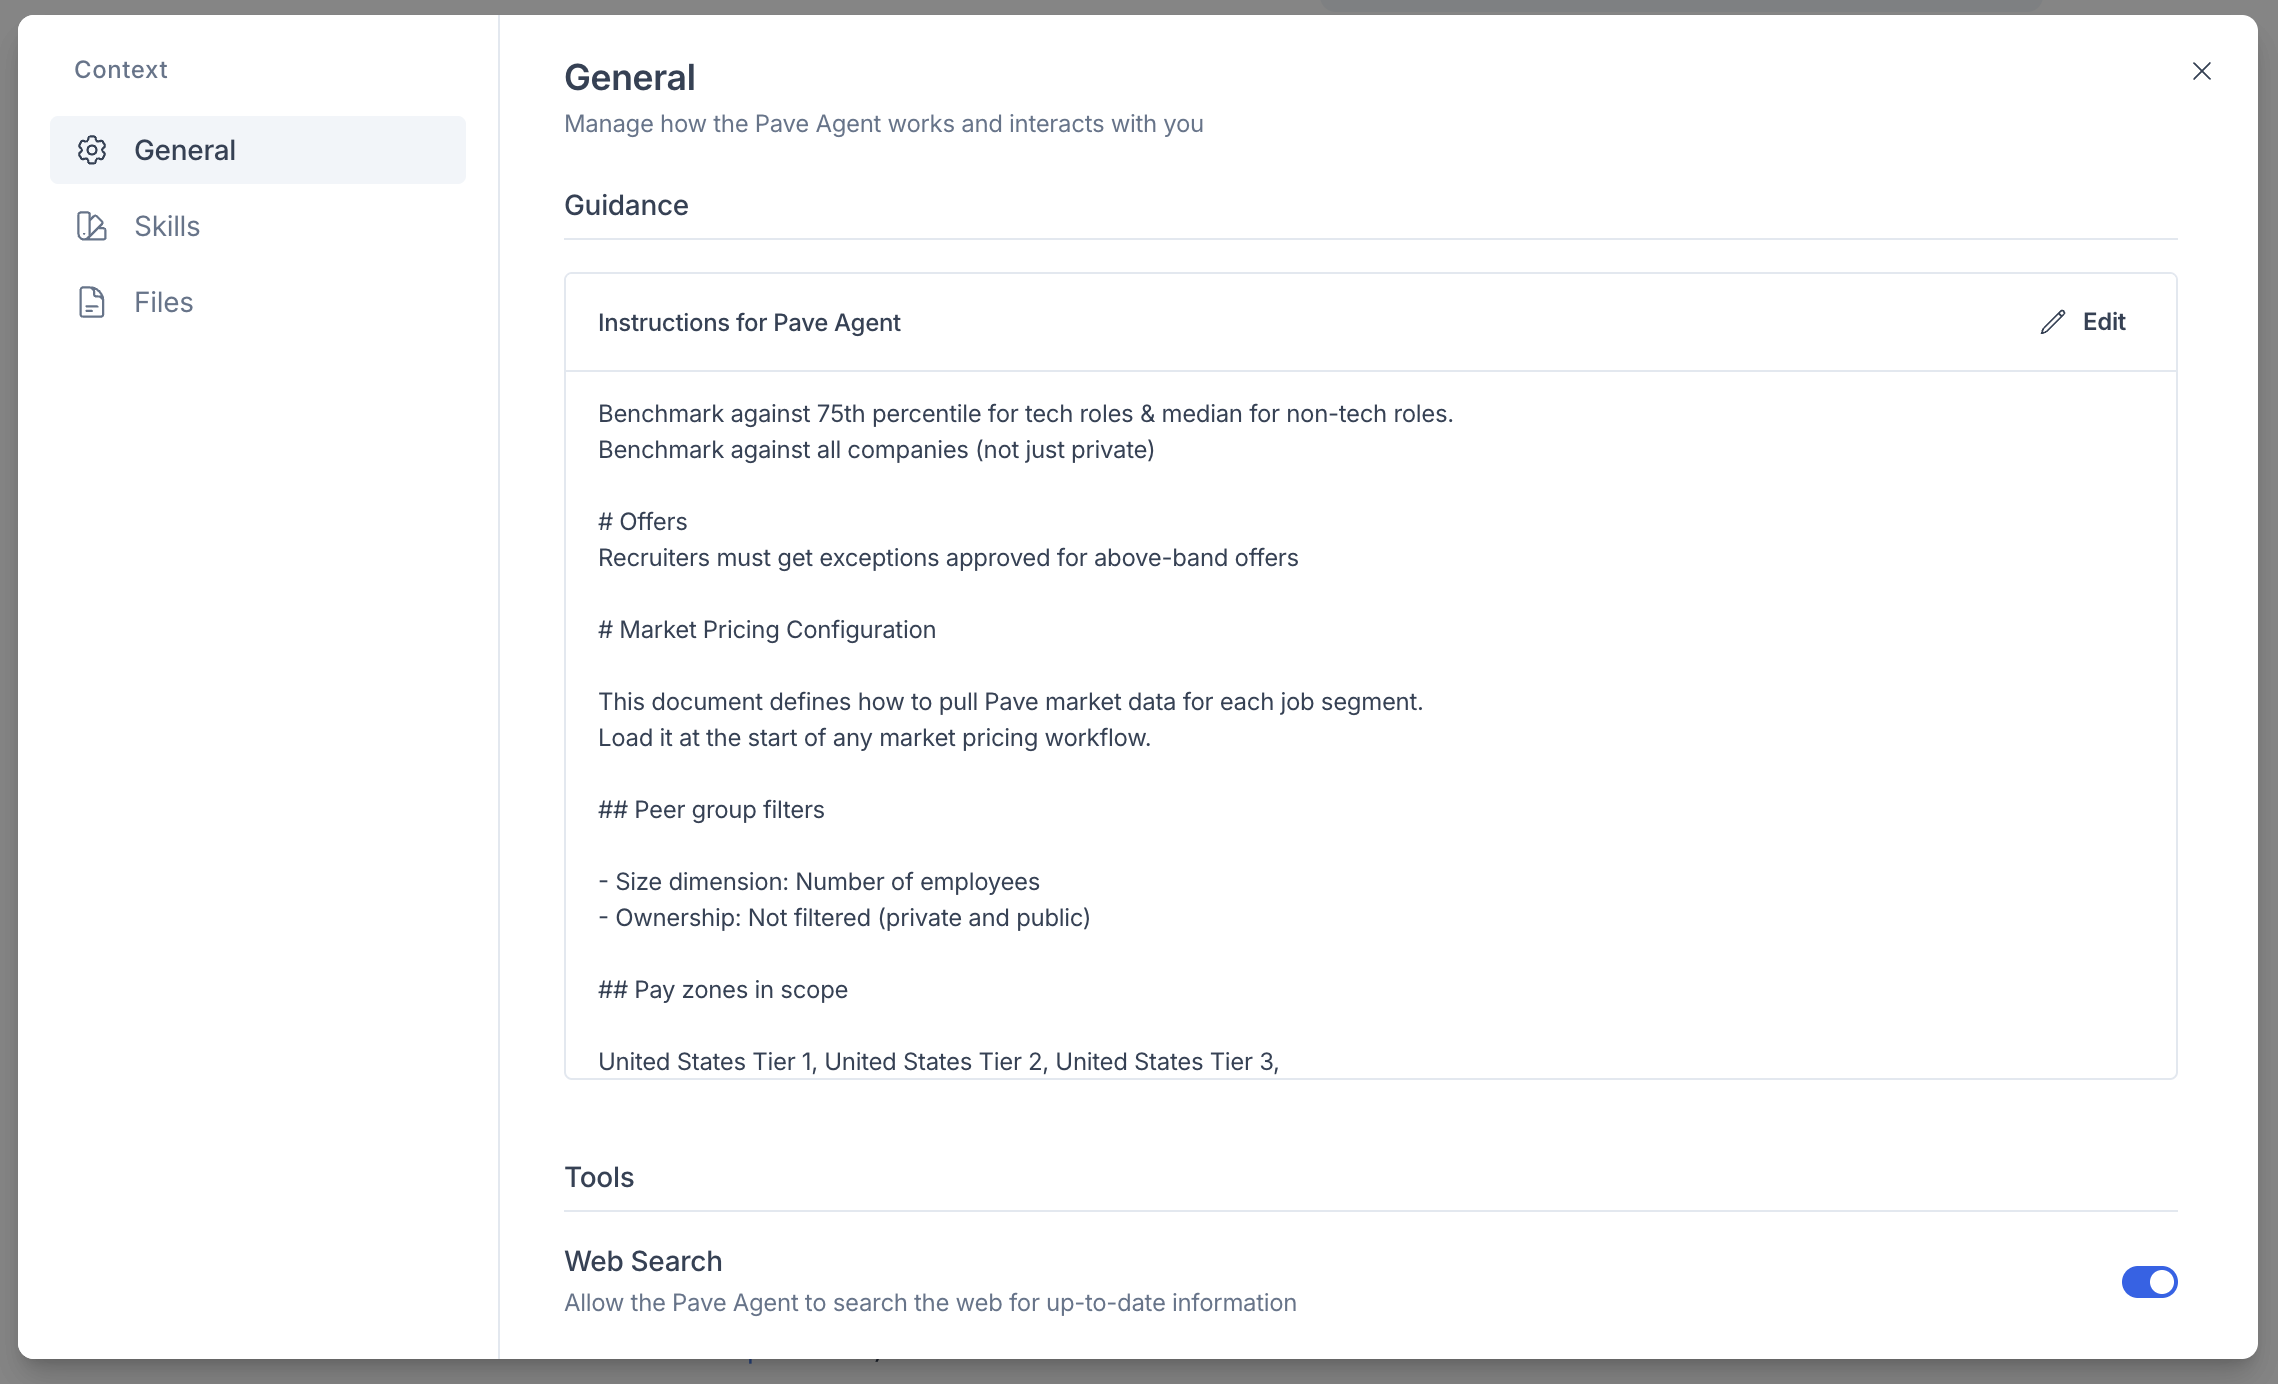Open the Skills section label

tap(167, 226)
